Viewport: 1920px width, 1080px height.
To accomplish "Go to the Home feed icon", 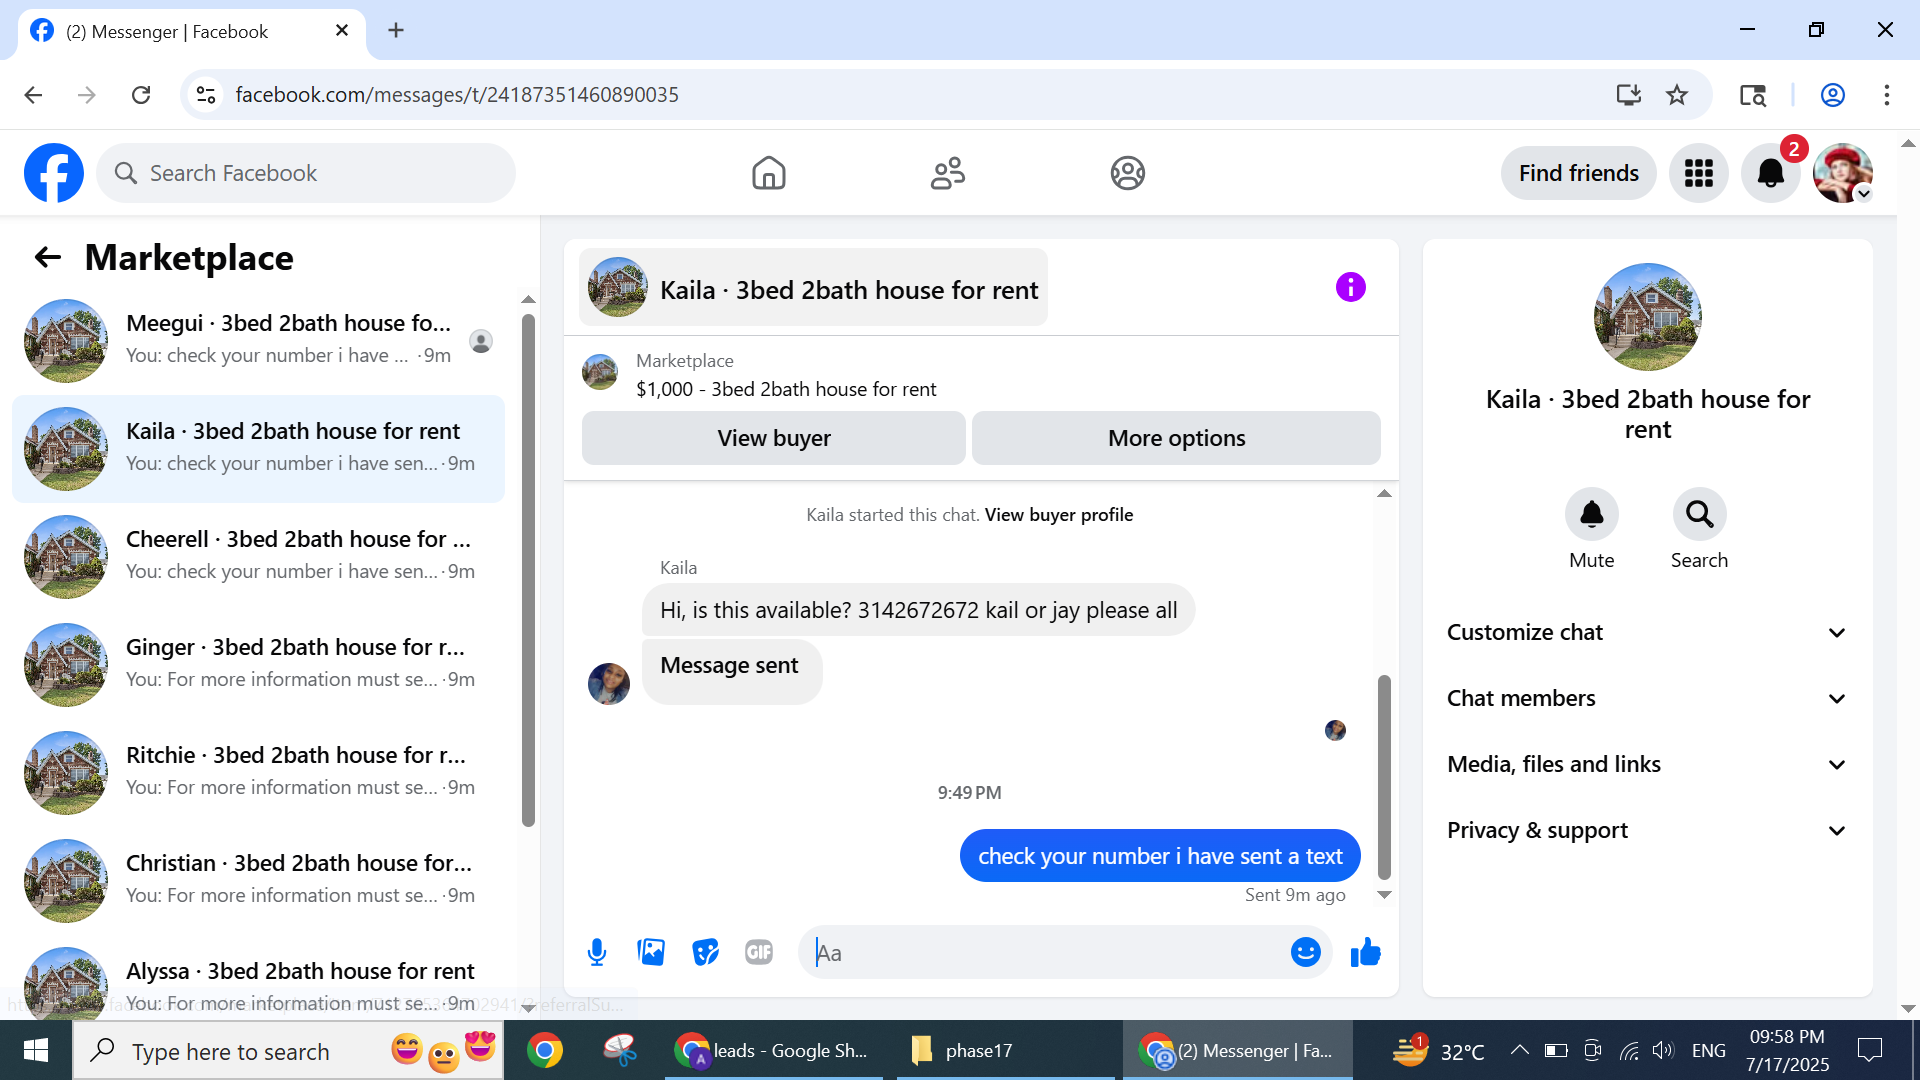I will pos(768,173).
